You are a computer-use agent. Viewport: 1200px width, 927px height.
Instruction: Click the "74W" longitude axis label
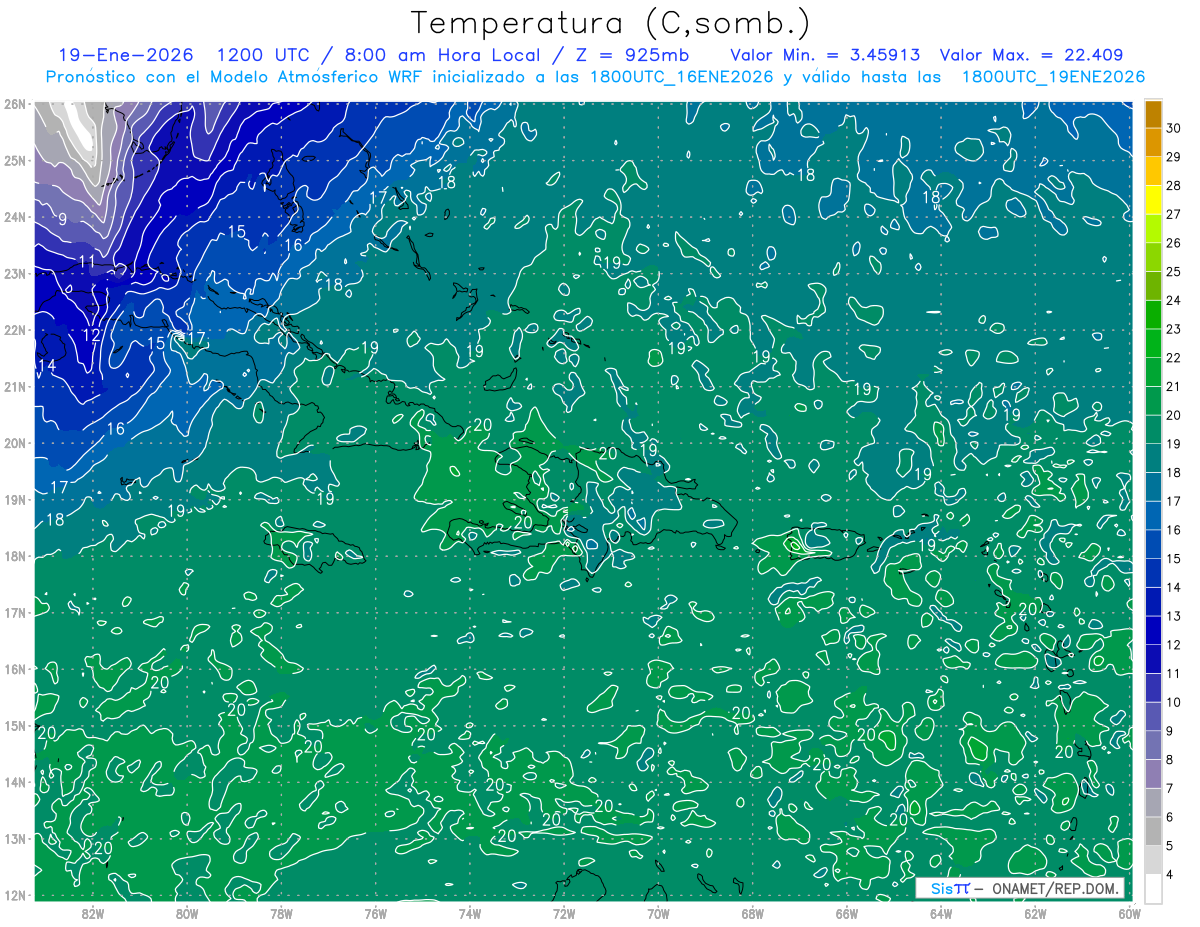click(470, 913)
